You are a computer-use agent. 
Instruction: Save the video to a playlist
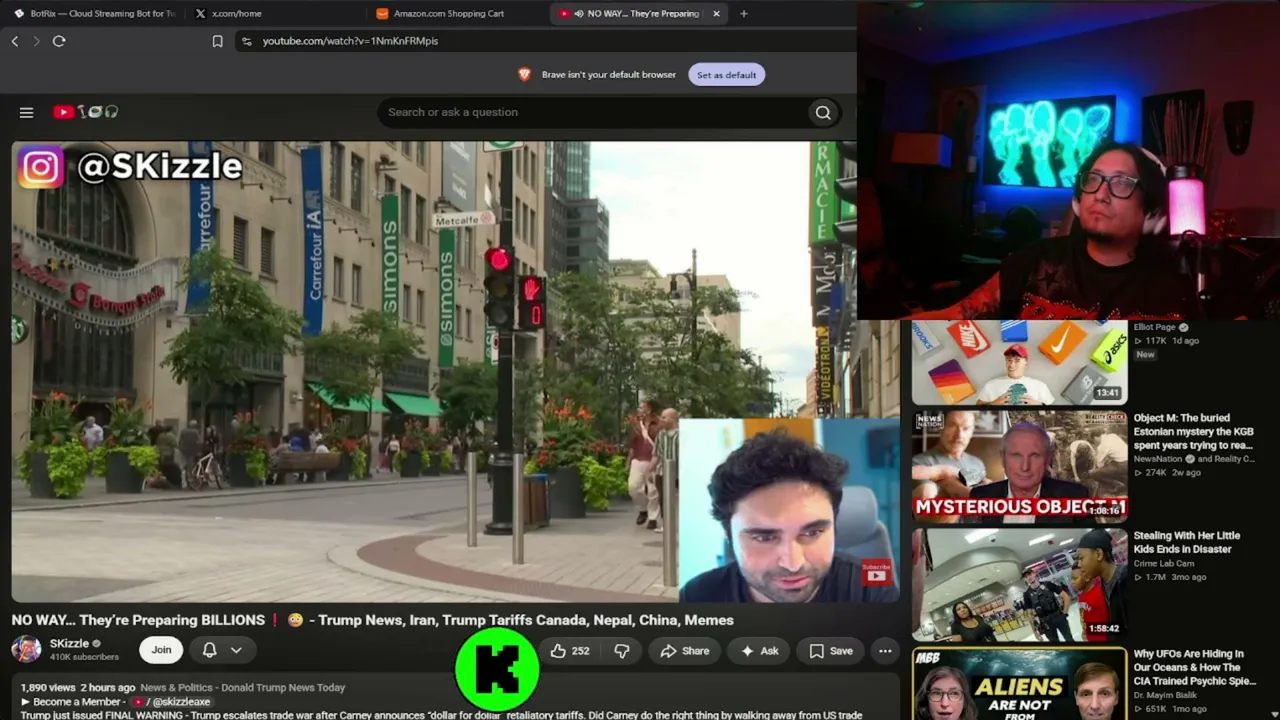[831, 651]
